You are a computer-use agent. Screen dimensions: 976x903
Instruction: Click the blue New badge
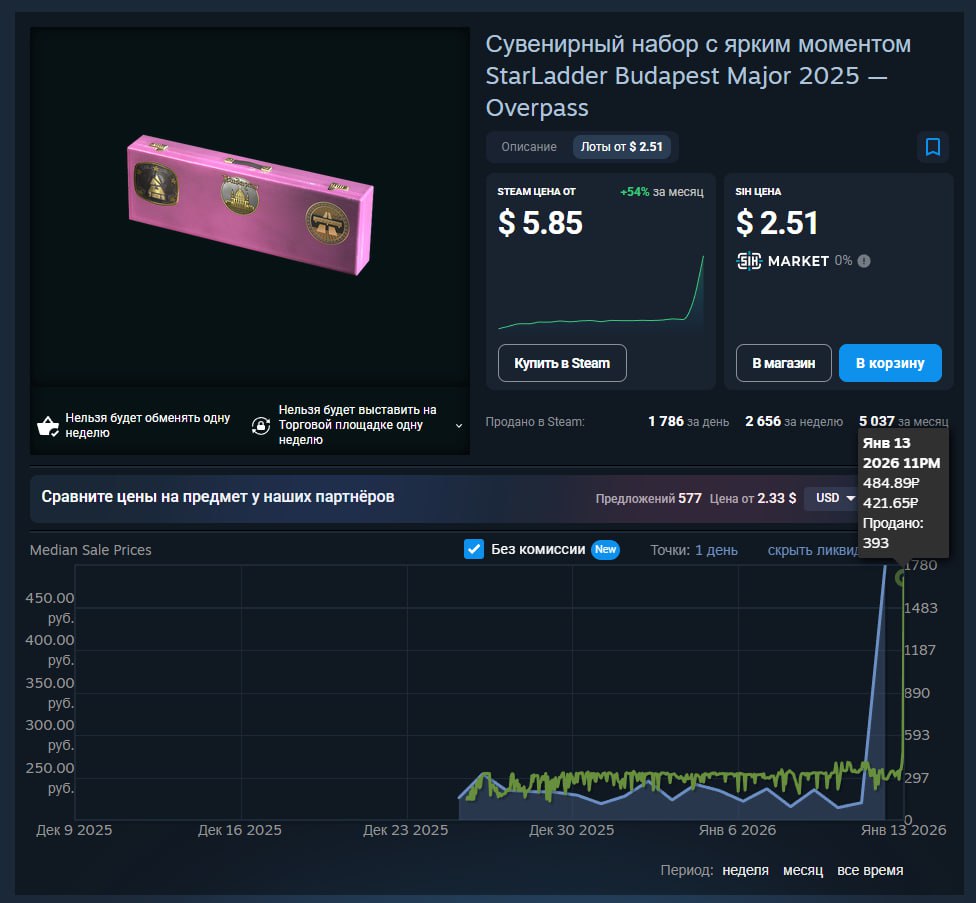click(605, 549)
